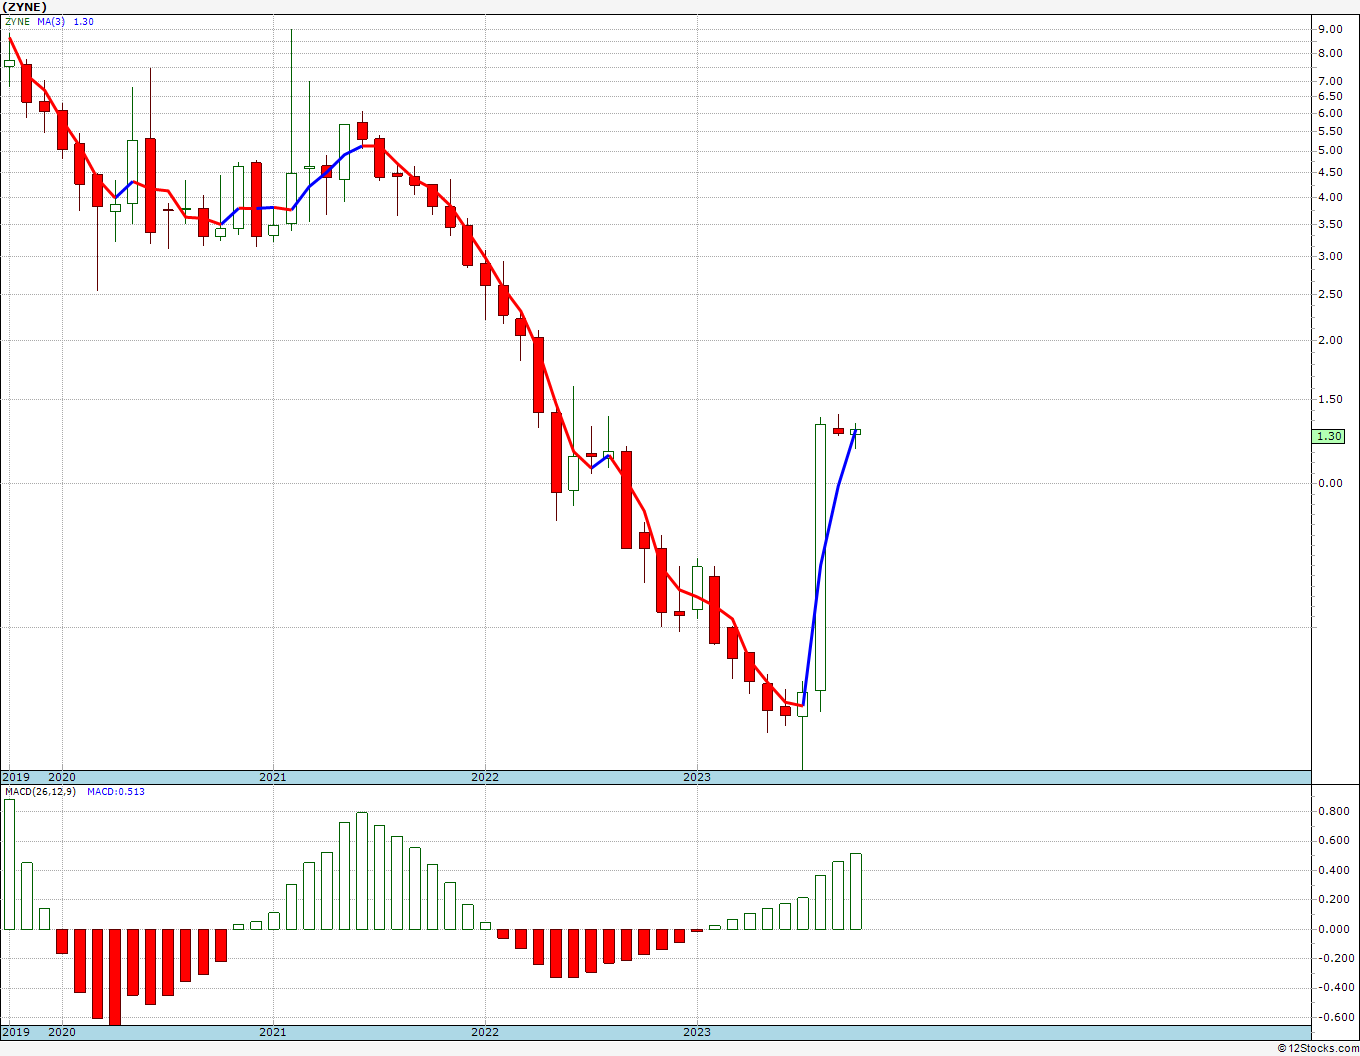The image size is (1360, 1056).
Task: Click the 5.00 price axis label
Action: (1329, 150)
